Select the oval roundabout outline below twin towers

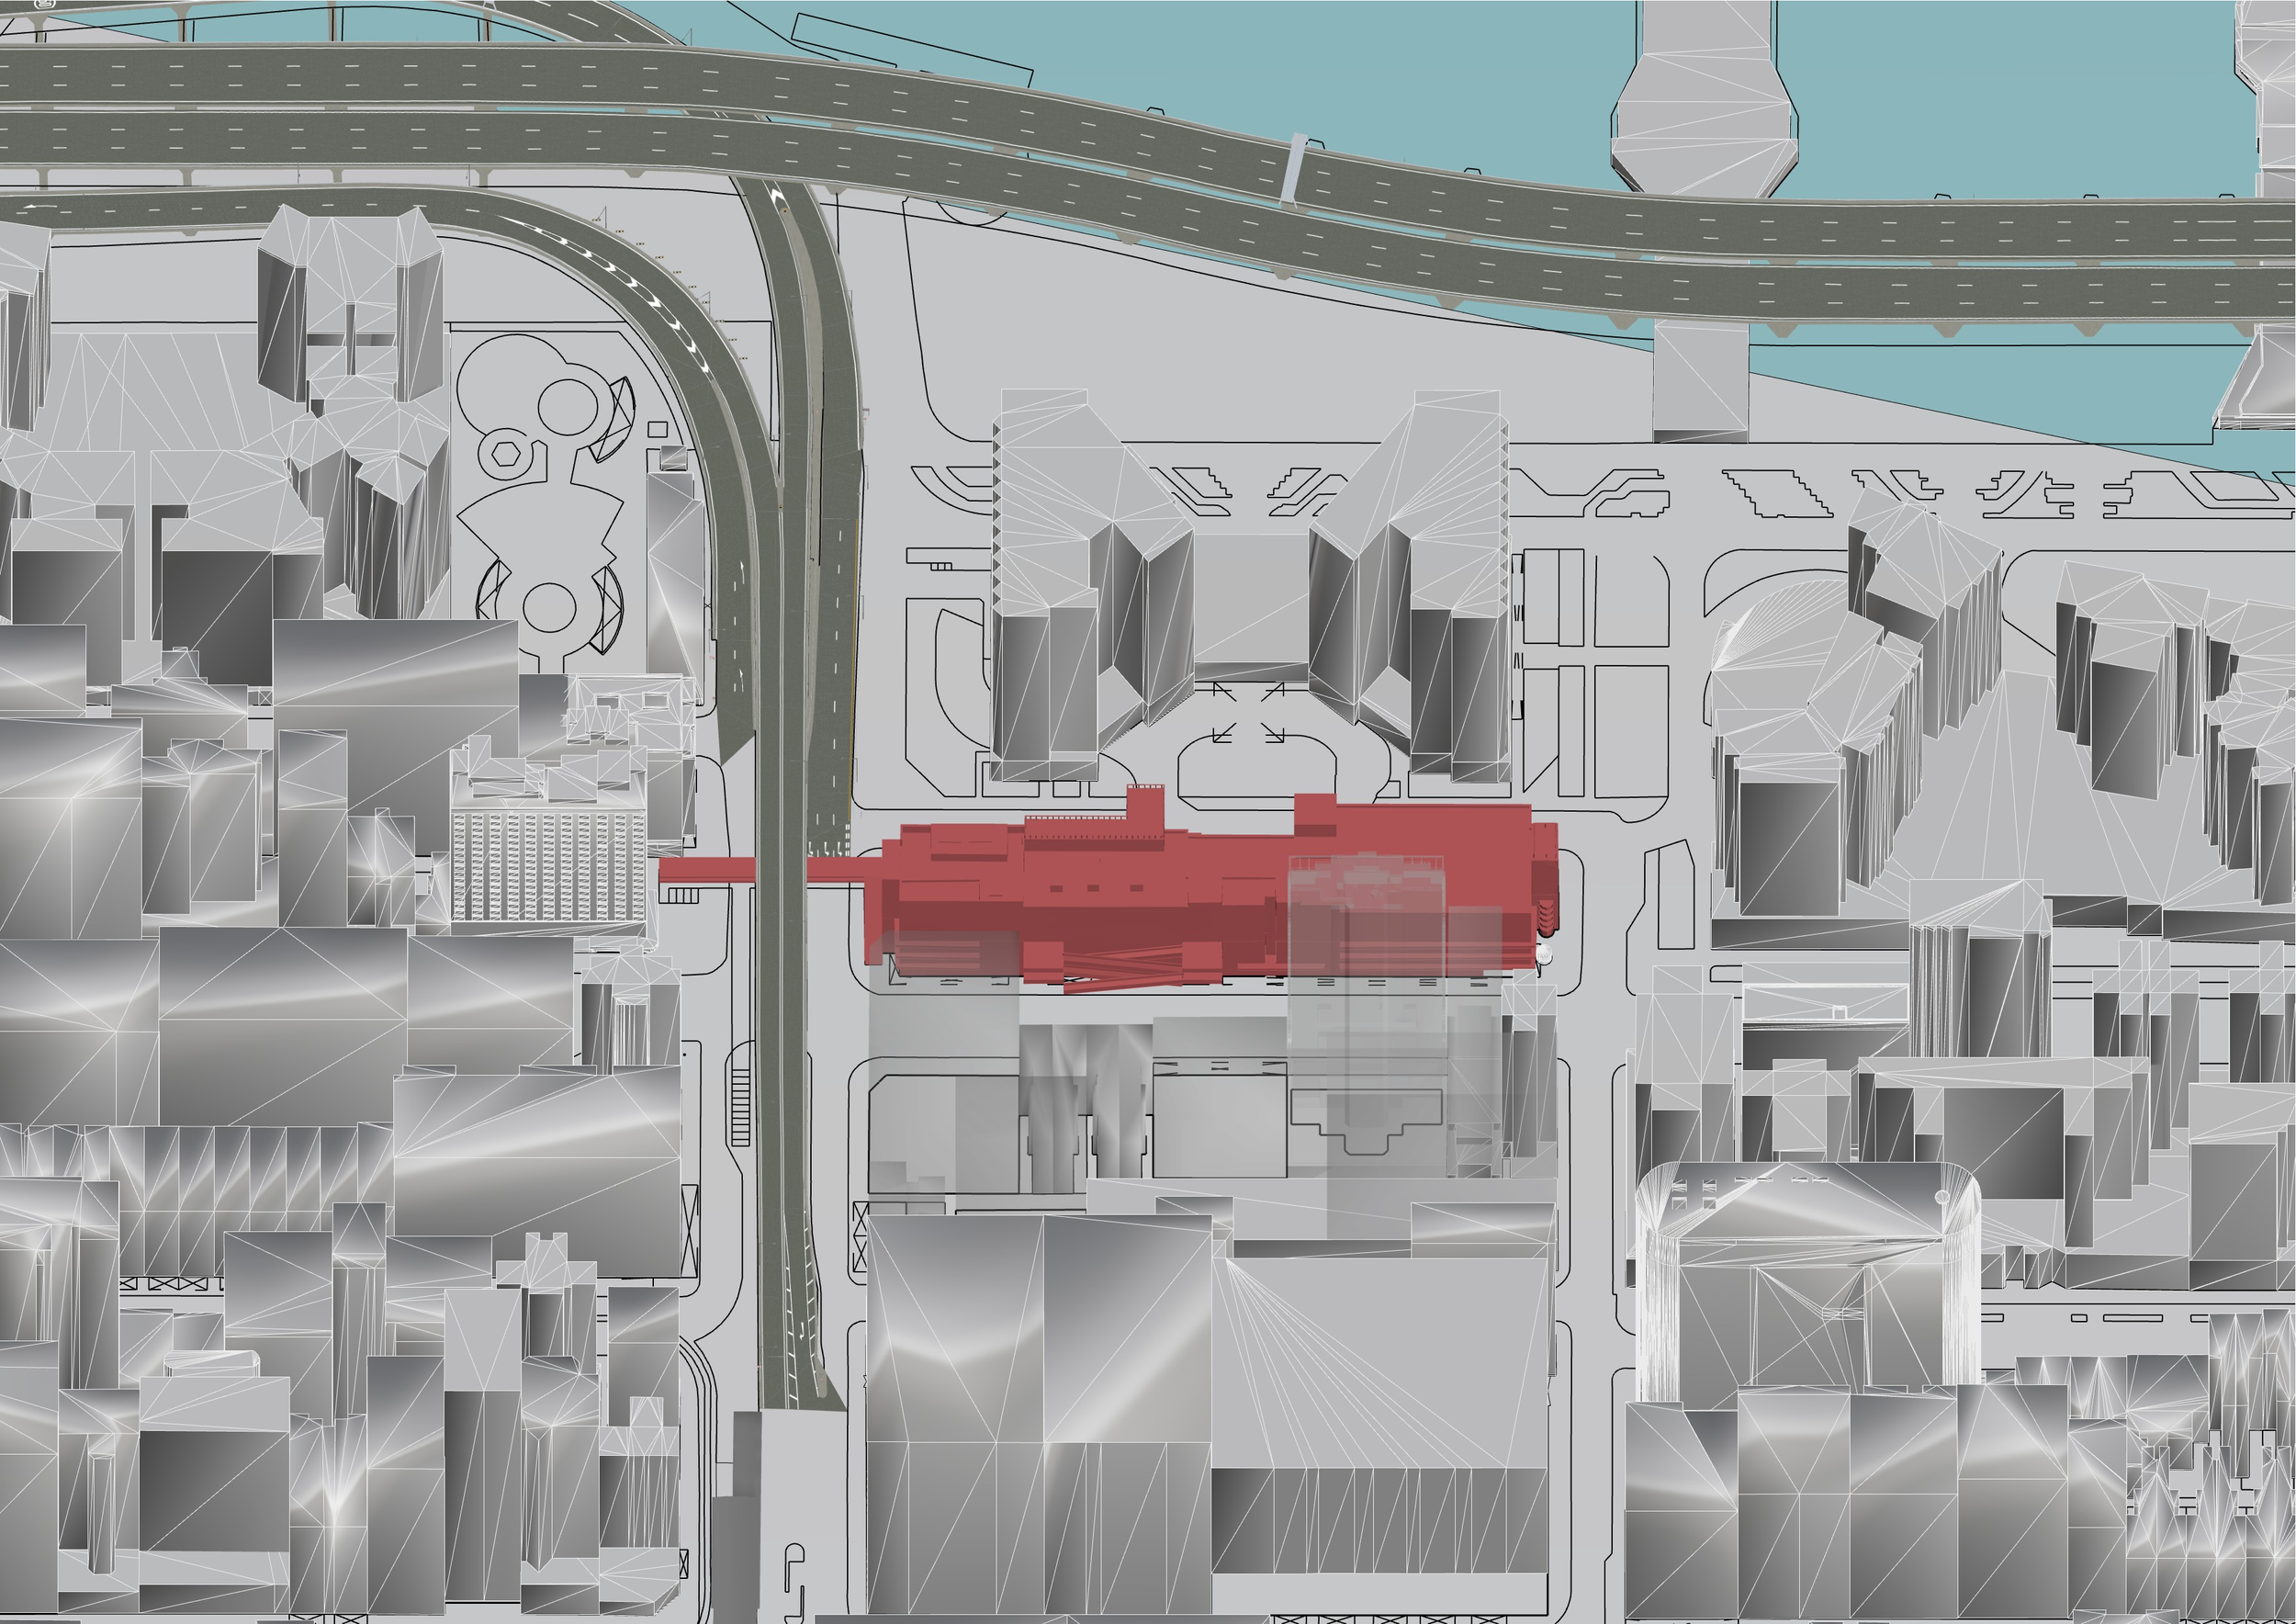point(1255,768)
